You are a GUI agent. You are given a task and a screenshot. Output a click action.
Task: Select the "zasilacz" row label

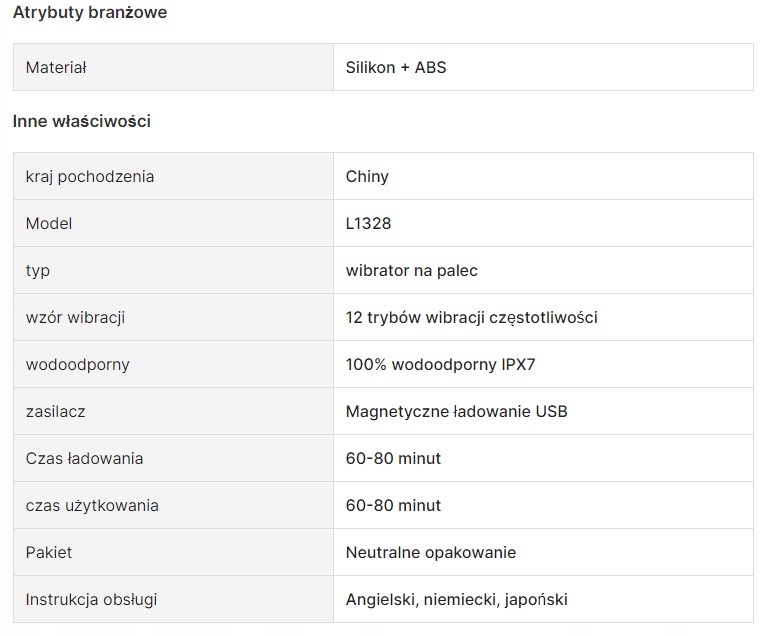[55, 412]
